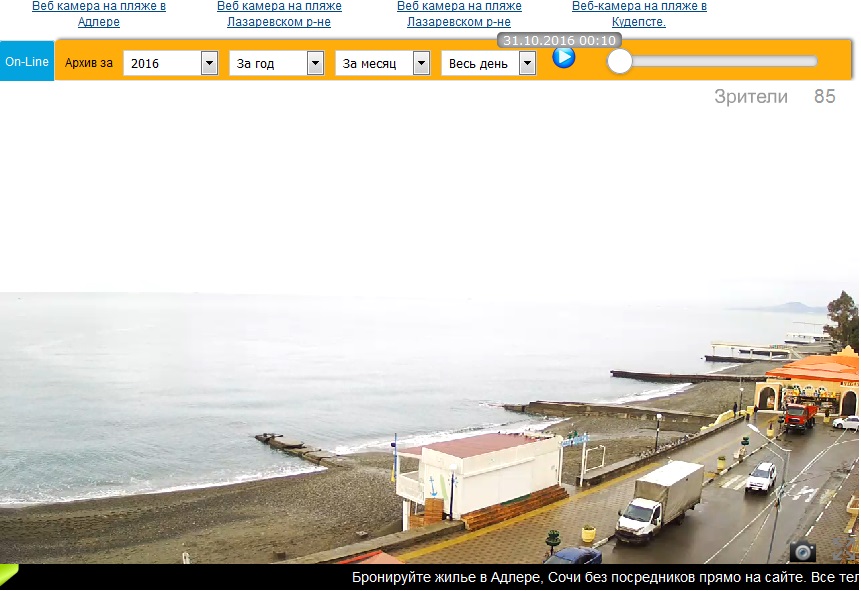Click the 31.10.2016 00:10 timestamp tooltip

(x=559, y=41)
